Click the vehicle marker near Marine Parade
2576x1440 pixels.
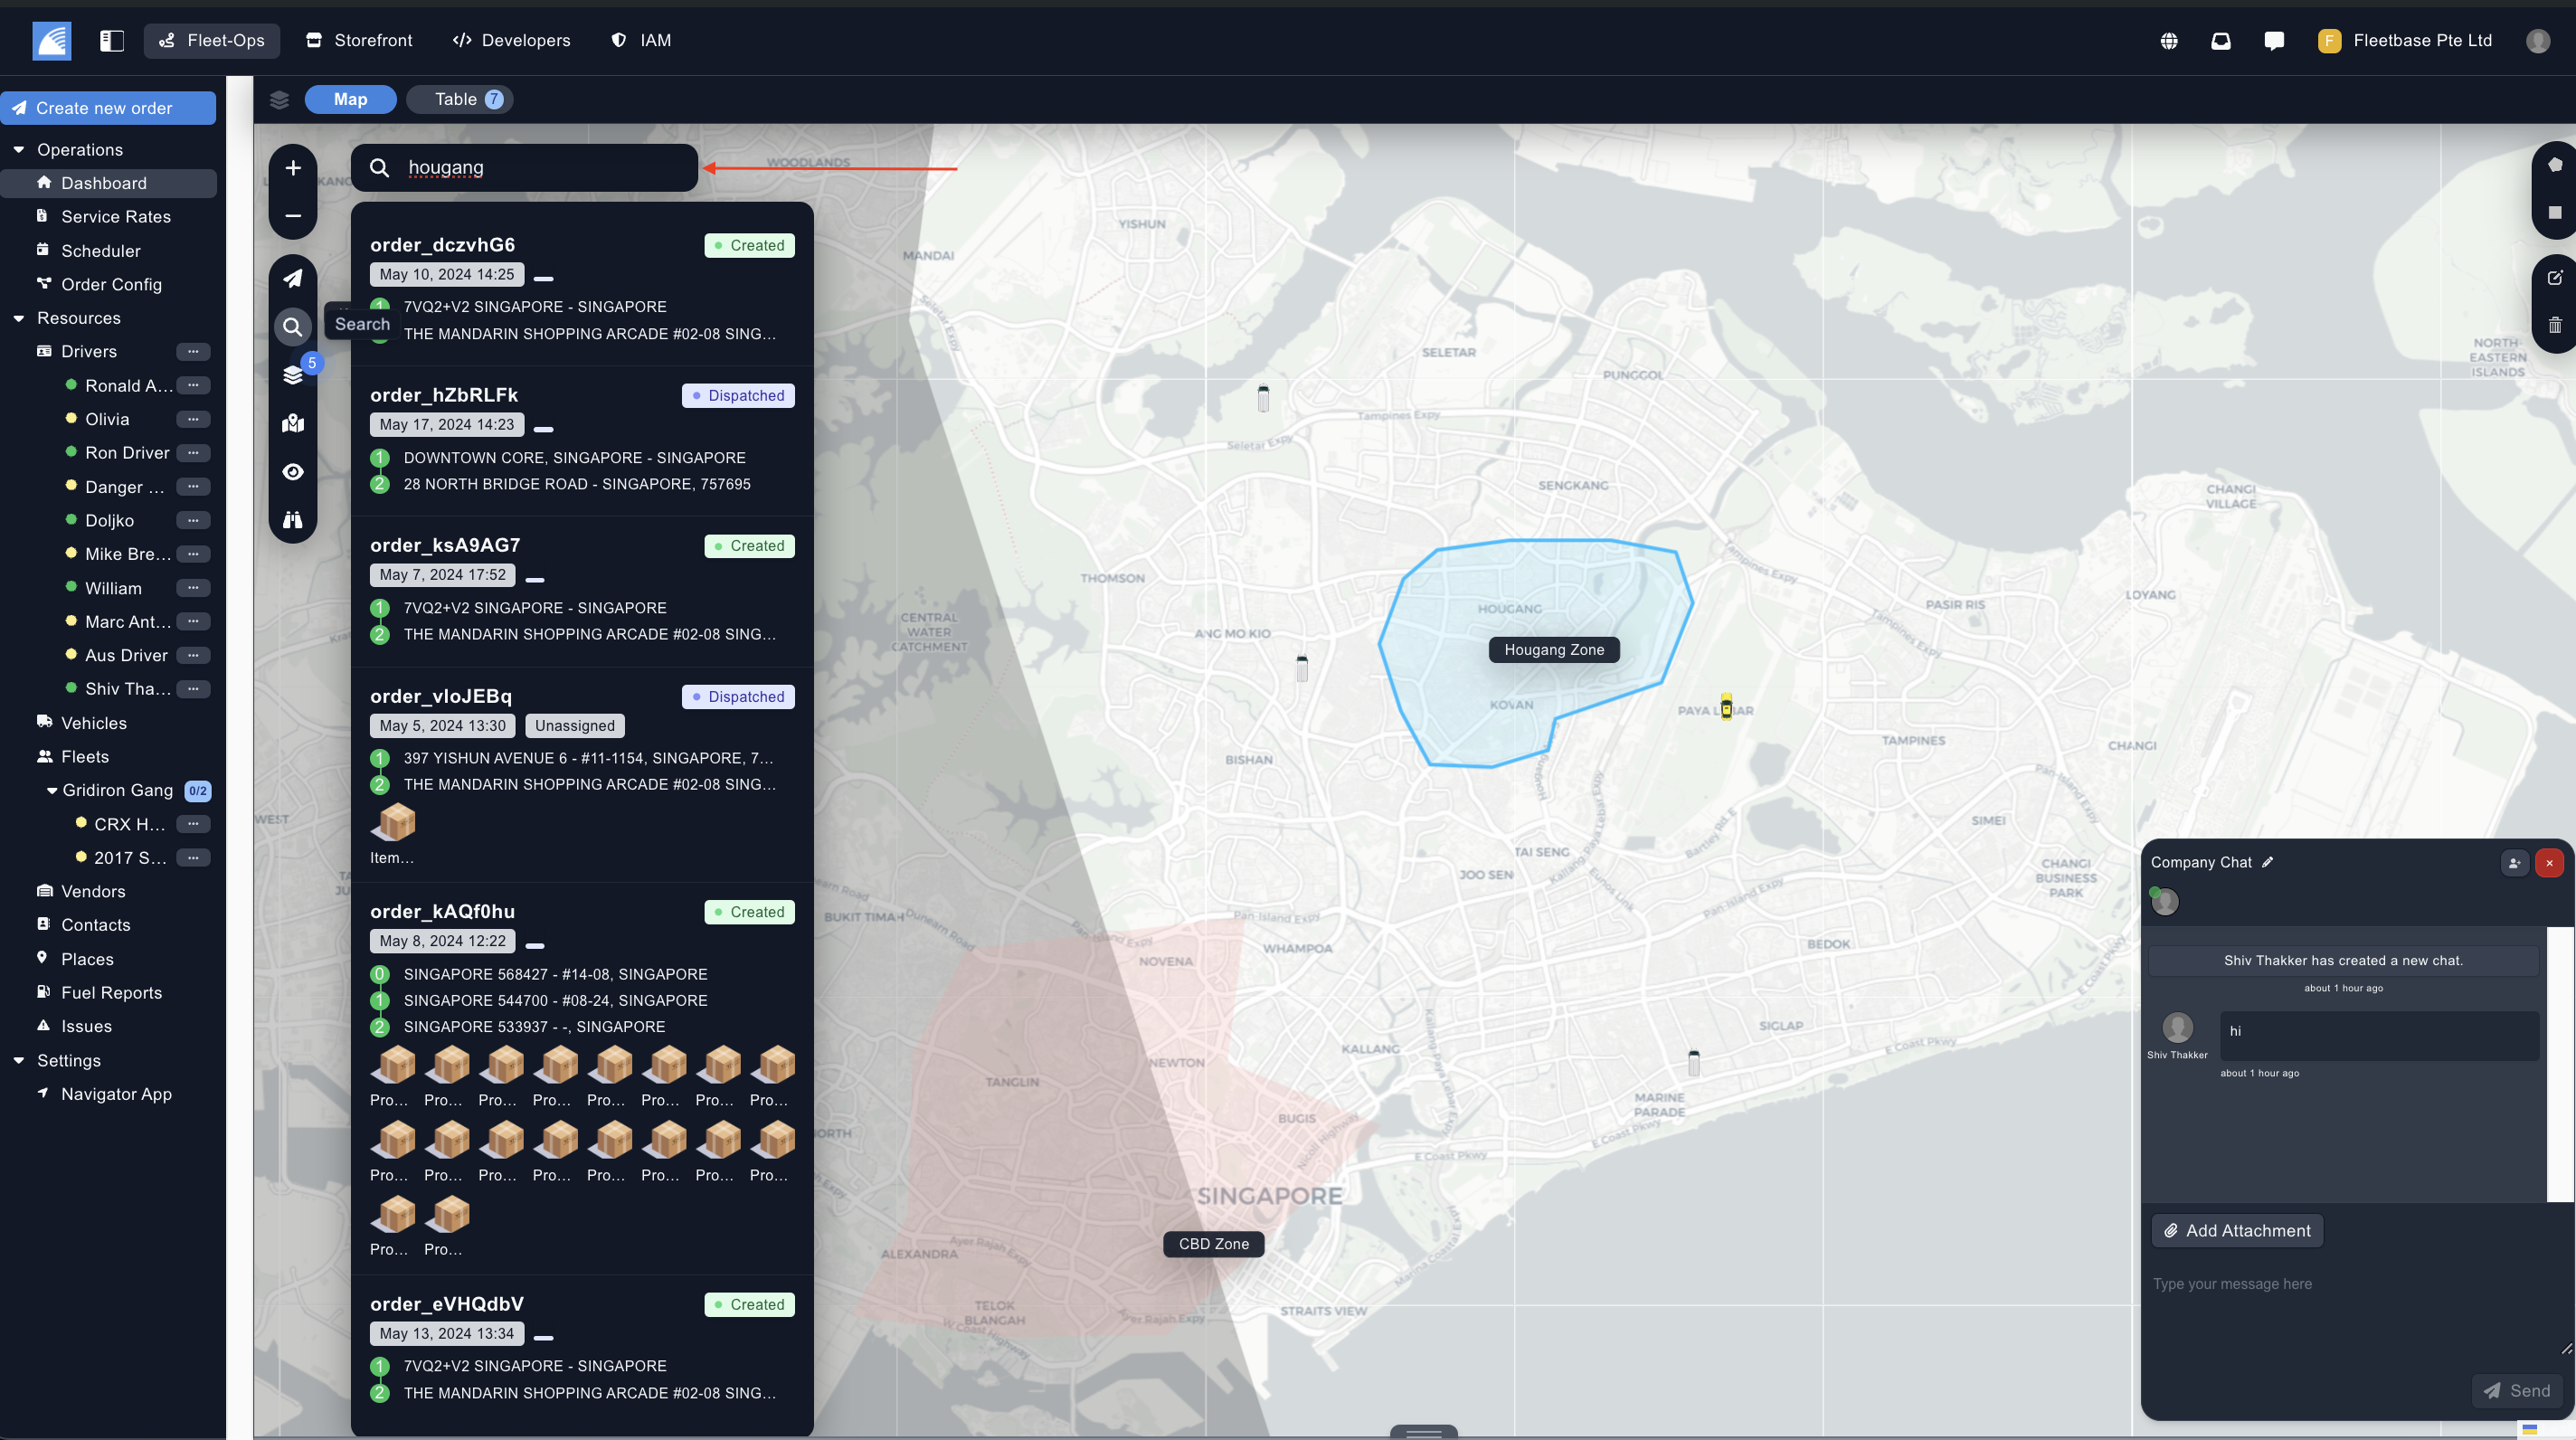click(1694, 1063)
